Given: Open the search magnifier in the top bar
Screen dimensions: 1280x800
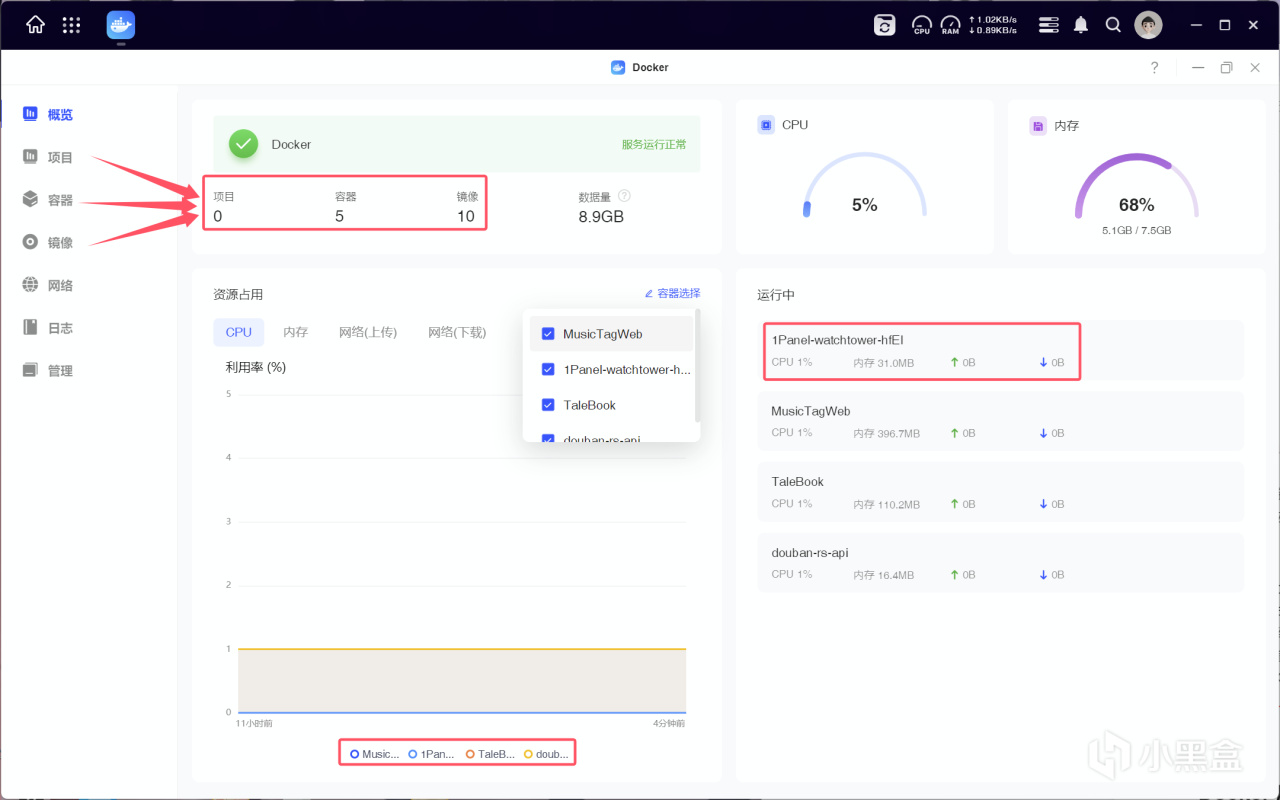Looking at the screenshot, I should 1113,25.
